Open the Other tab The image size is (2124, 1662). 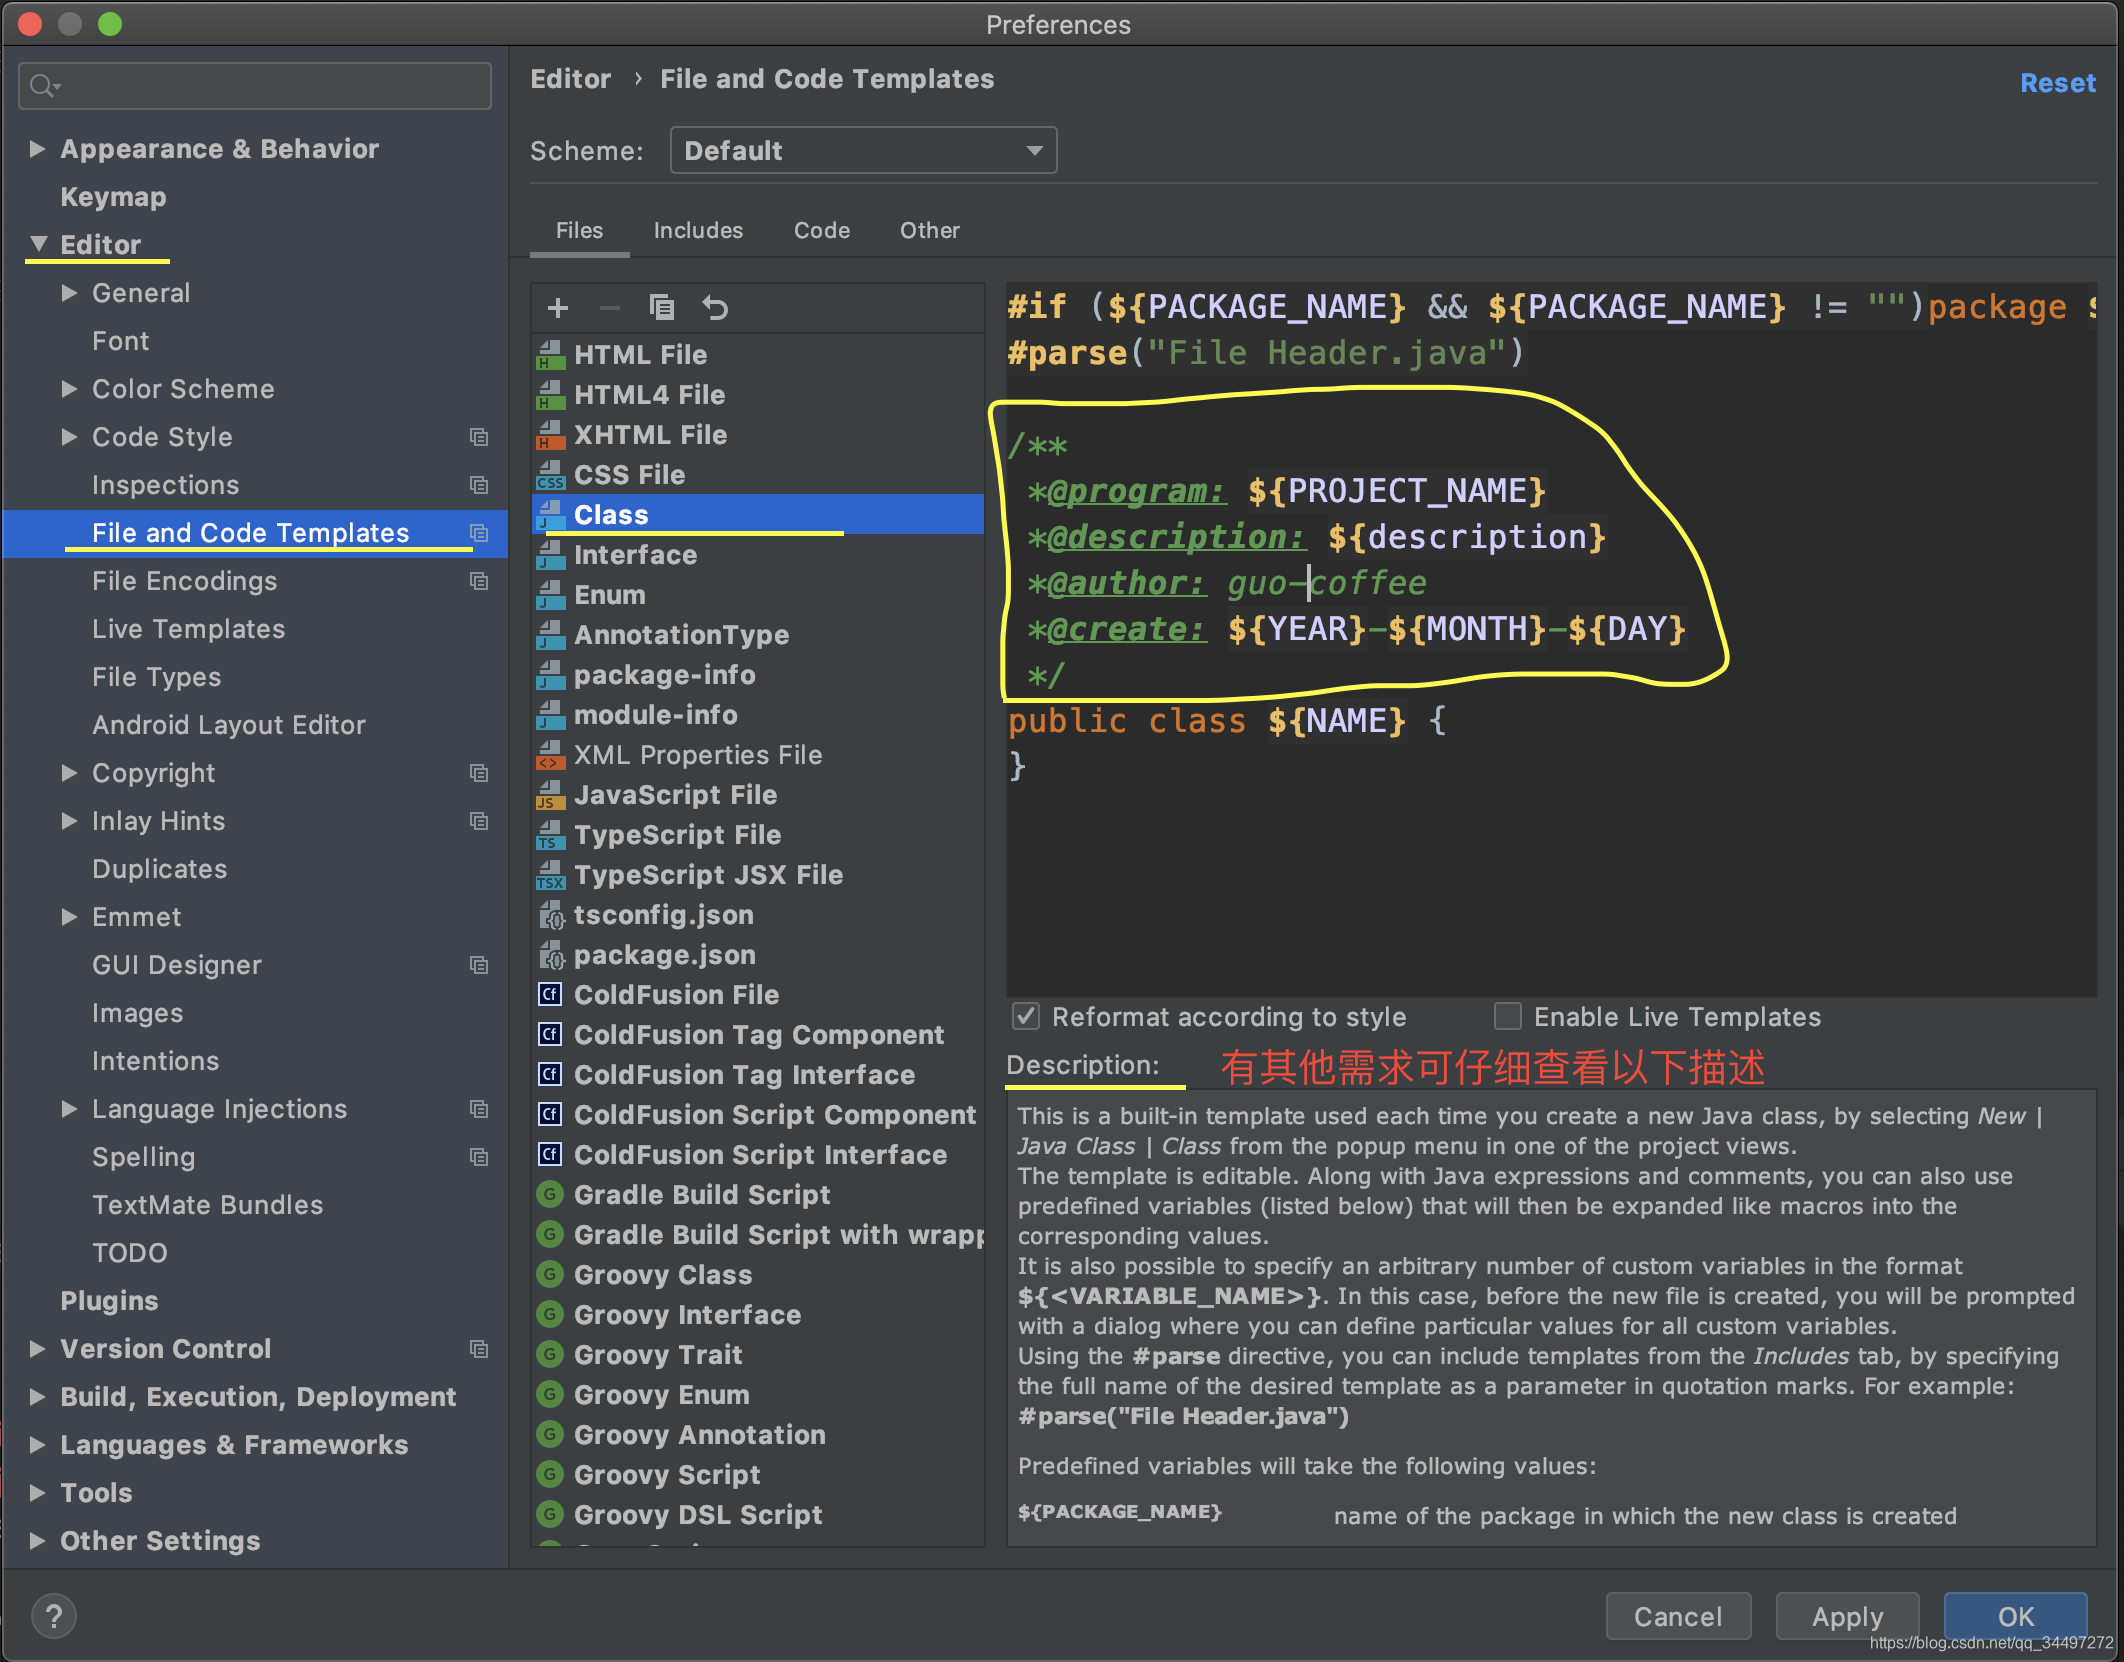pyautogui.click(x=929, y=231)
